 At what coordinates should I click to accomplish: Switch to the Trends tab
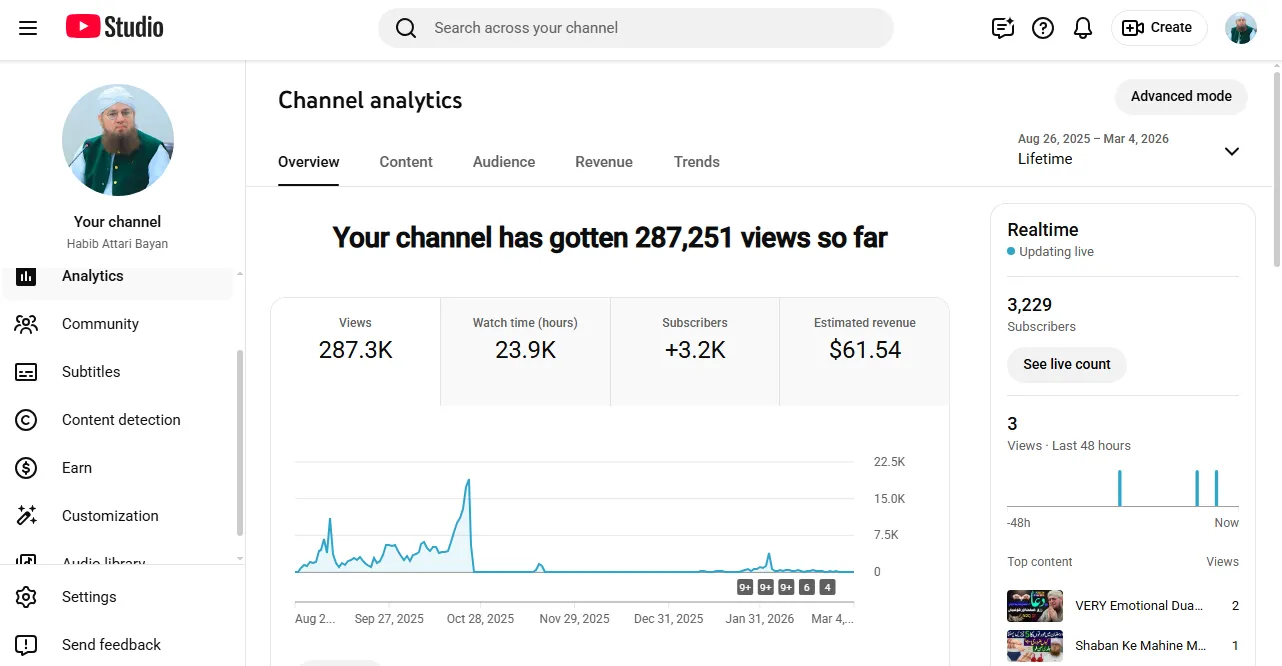pyautogui.click(x=697, y=162)
